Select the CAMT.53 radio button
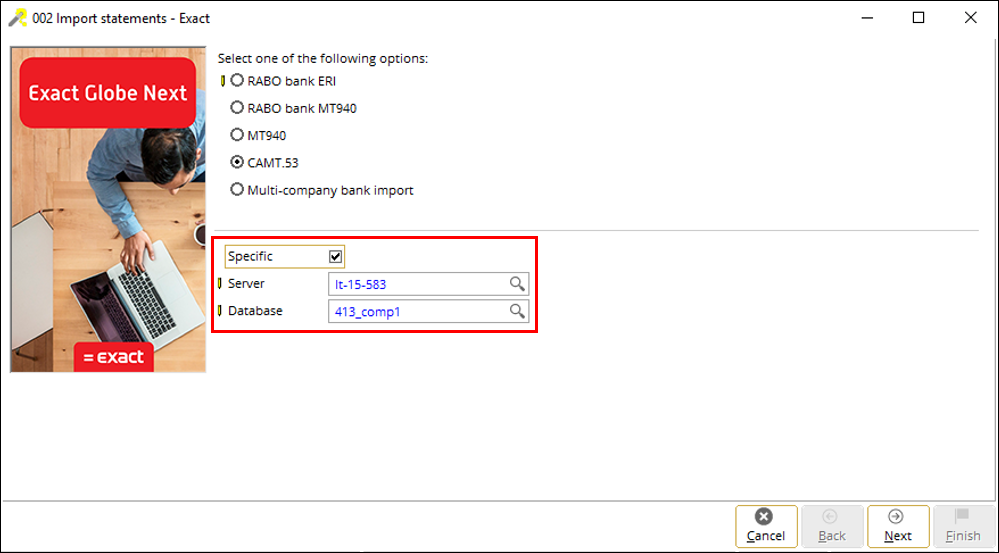 tap(237, 162)
